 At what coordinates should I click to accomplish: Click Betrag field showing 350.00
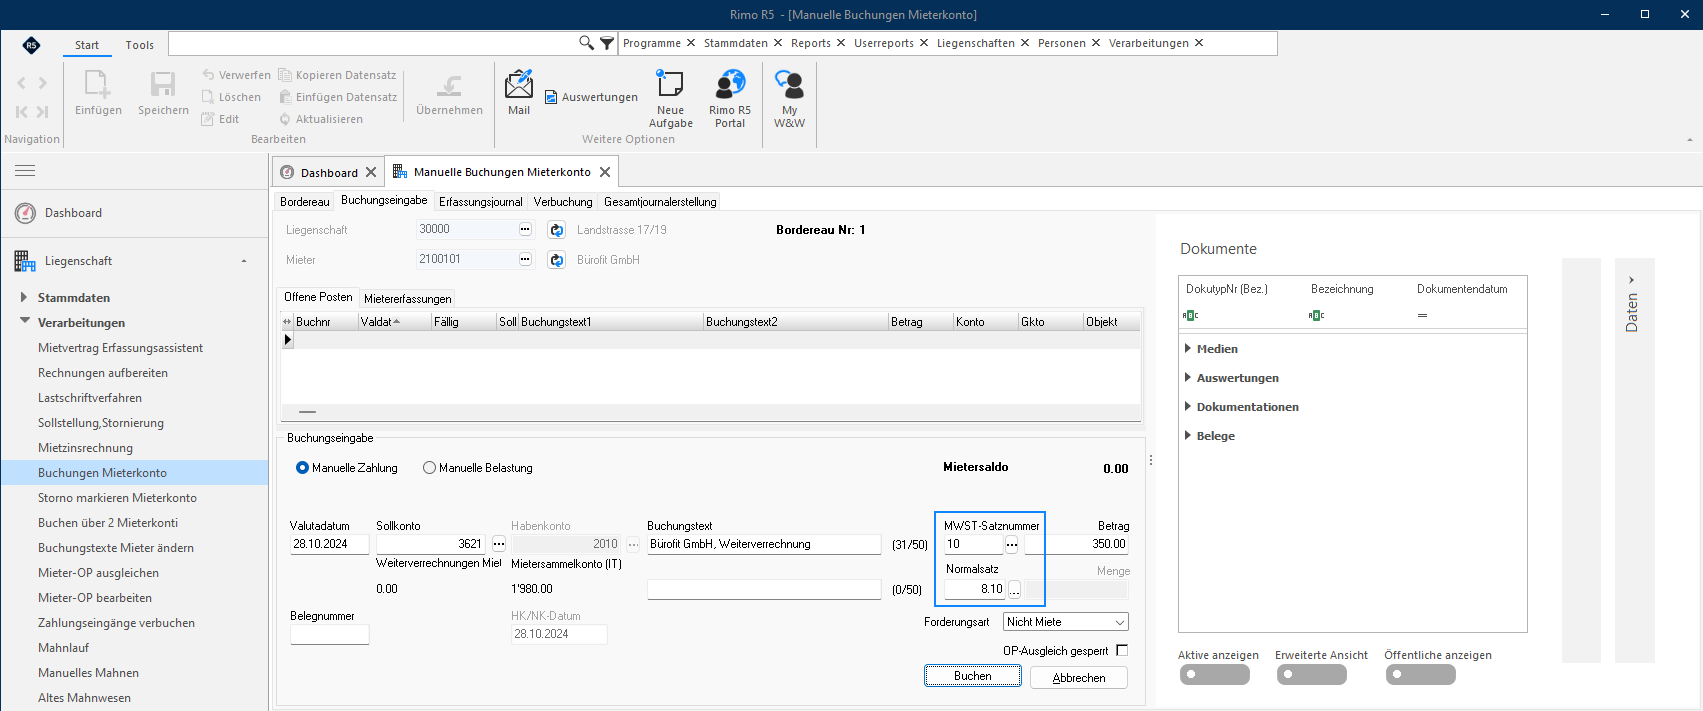coord(1077,544)
